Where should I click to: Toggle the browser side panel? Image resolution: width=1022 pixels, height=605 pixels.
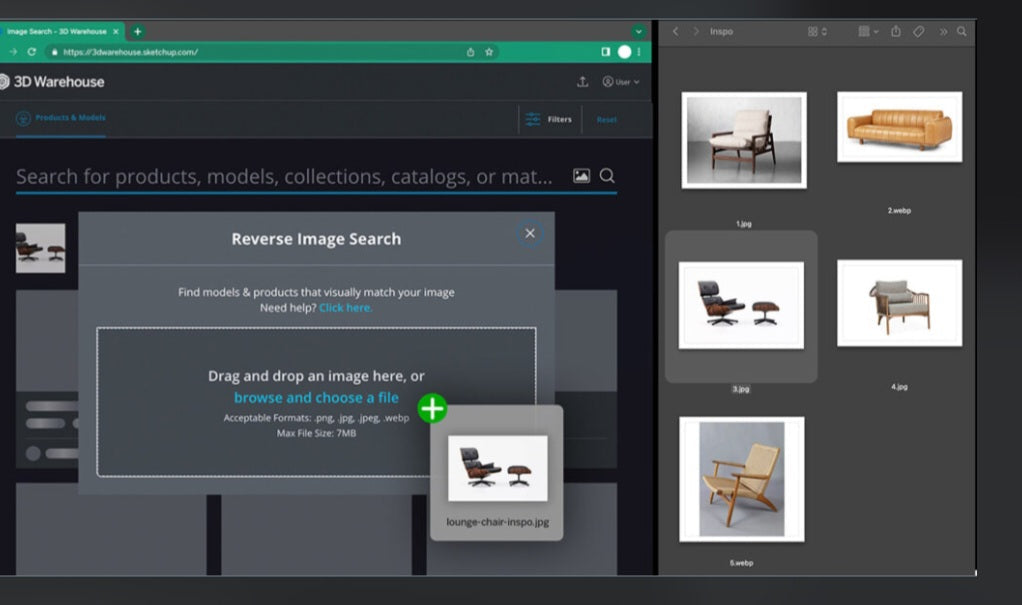[x=606, y=52]
